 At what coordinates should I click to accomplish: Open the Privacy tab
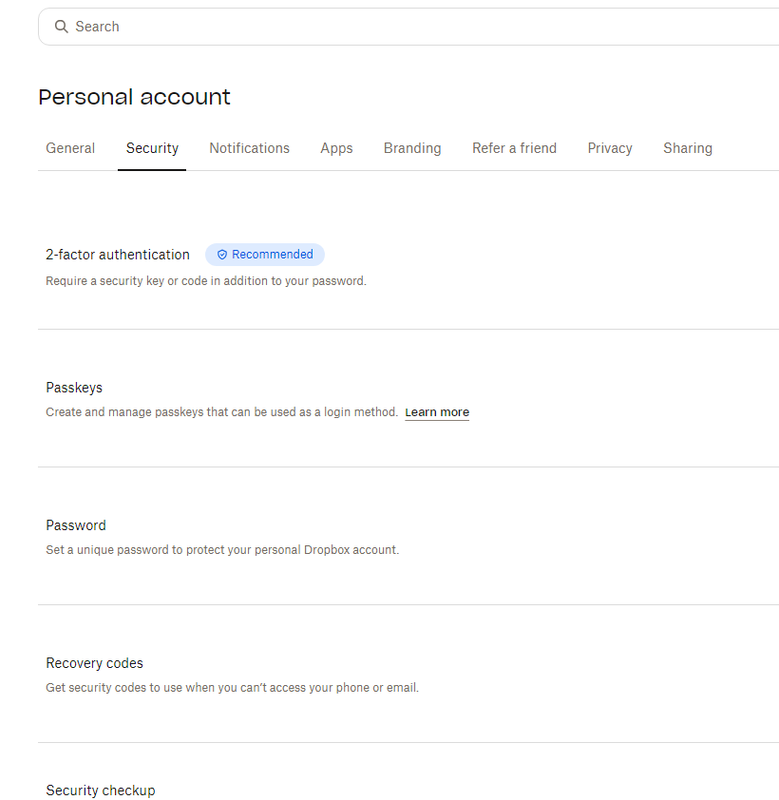tap(610, 148)
